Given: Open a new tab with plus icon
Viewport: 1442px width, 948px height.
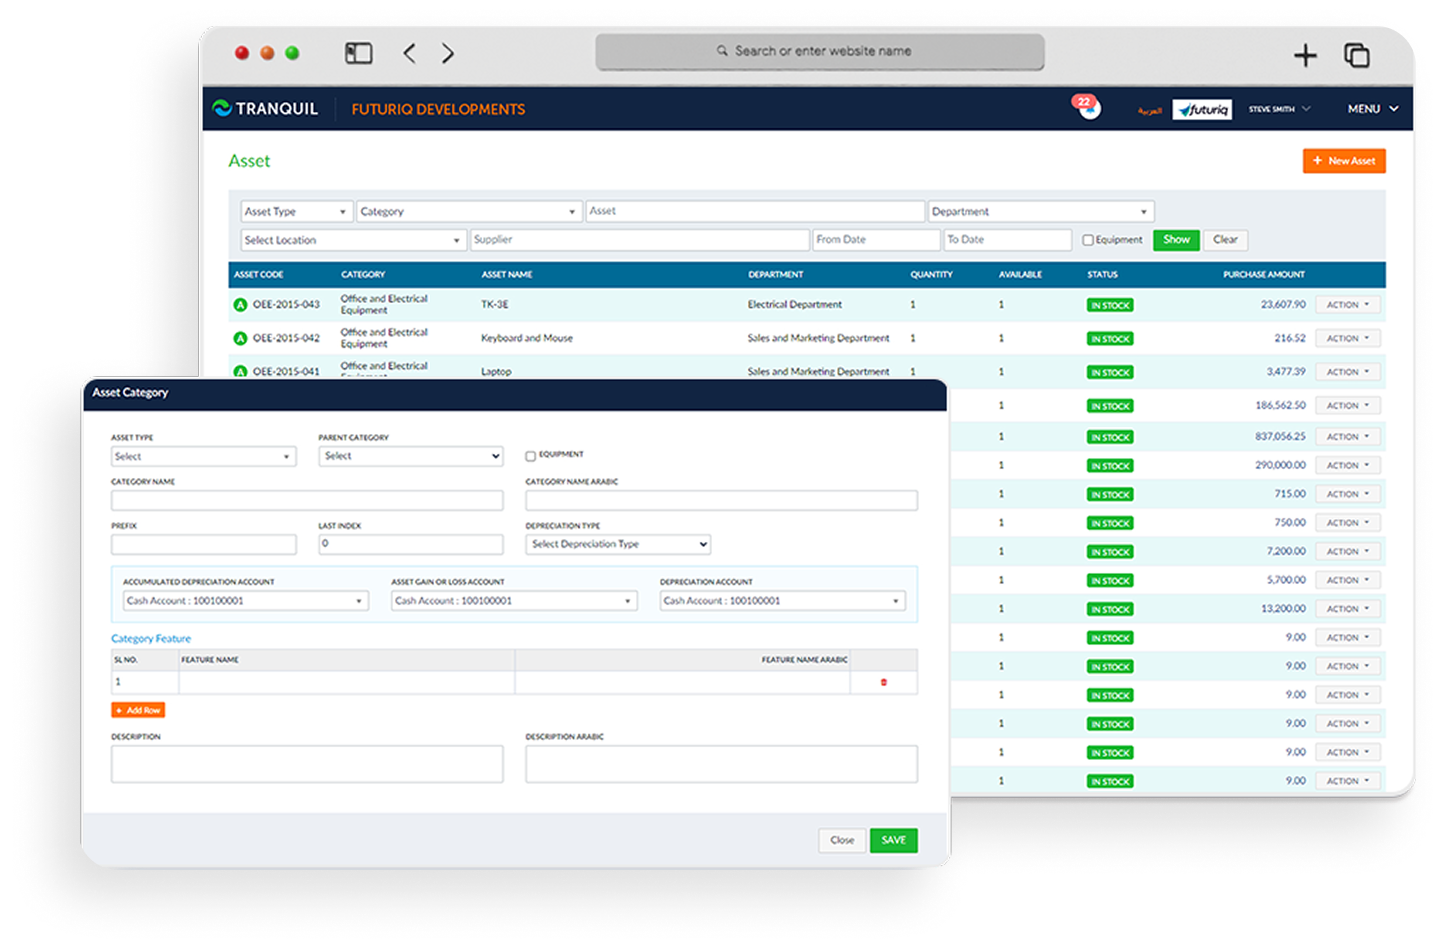Looking at the screenshot, I should point(1305,56).
